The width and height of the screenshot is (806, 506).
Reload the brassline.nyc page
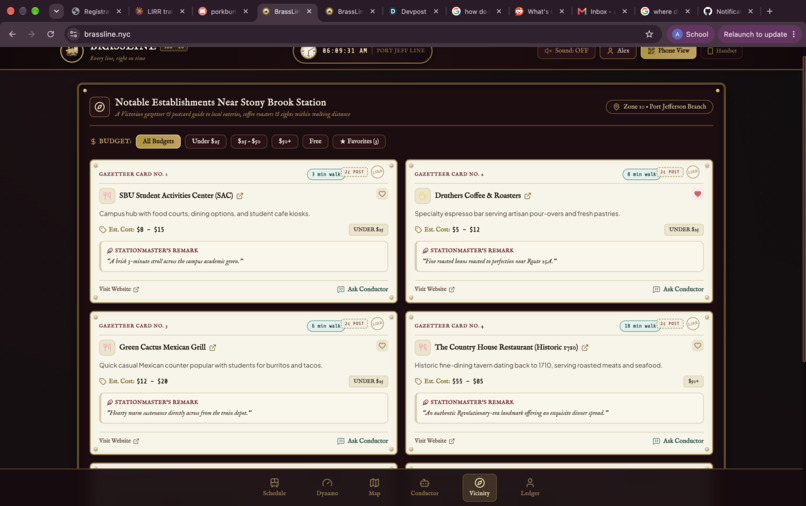pyautogui.click(x=50, y=34)
